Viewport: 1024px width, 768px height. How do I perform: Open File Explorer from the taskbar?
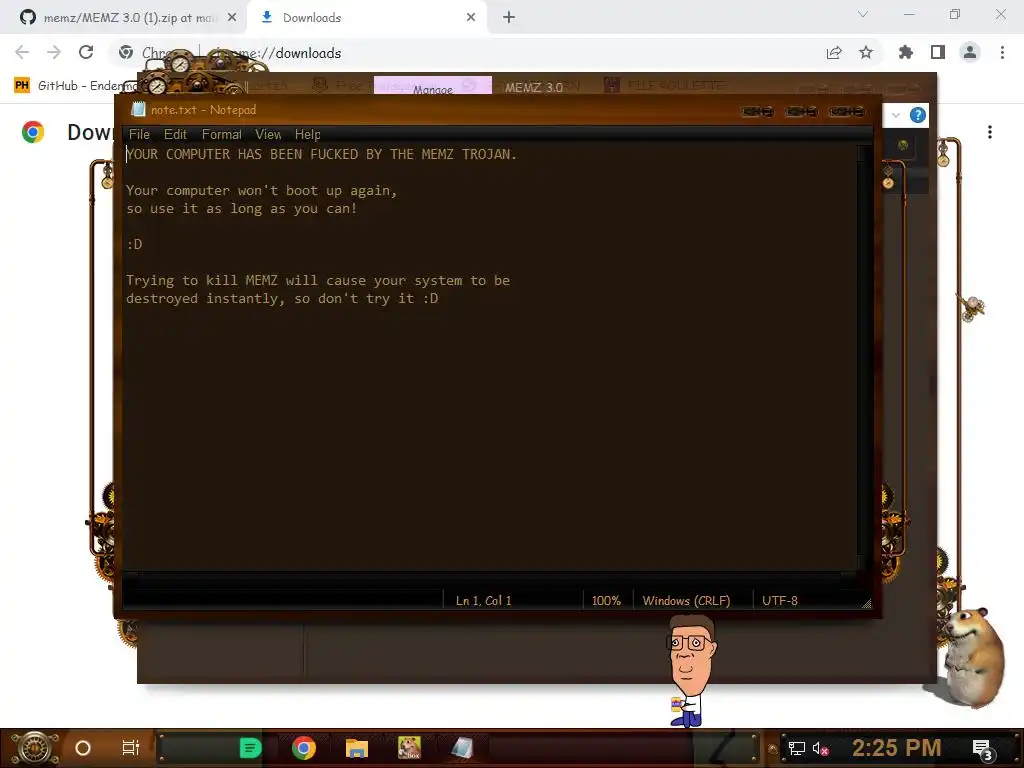(x=357, y=748)
